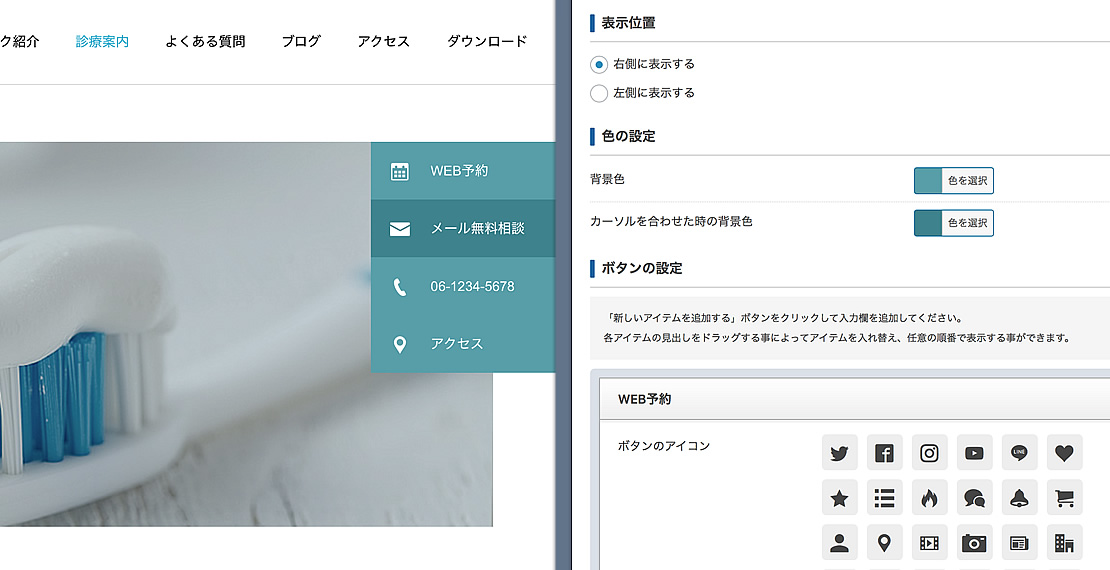Image resolution: width=1110 pixels, height=570 pixels.
Task: Select the map pin icon in the icon grid
Action: pyautogui.click(x=884, y=542)
